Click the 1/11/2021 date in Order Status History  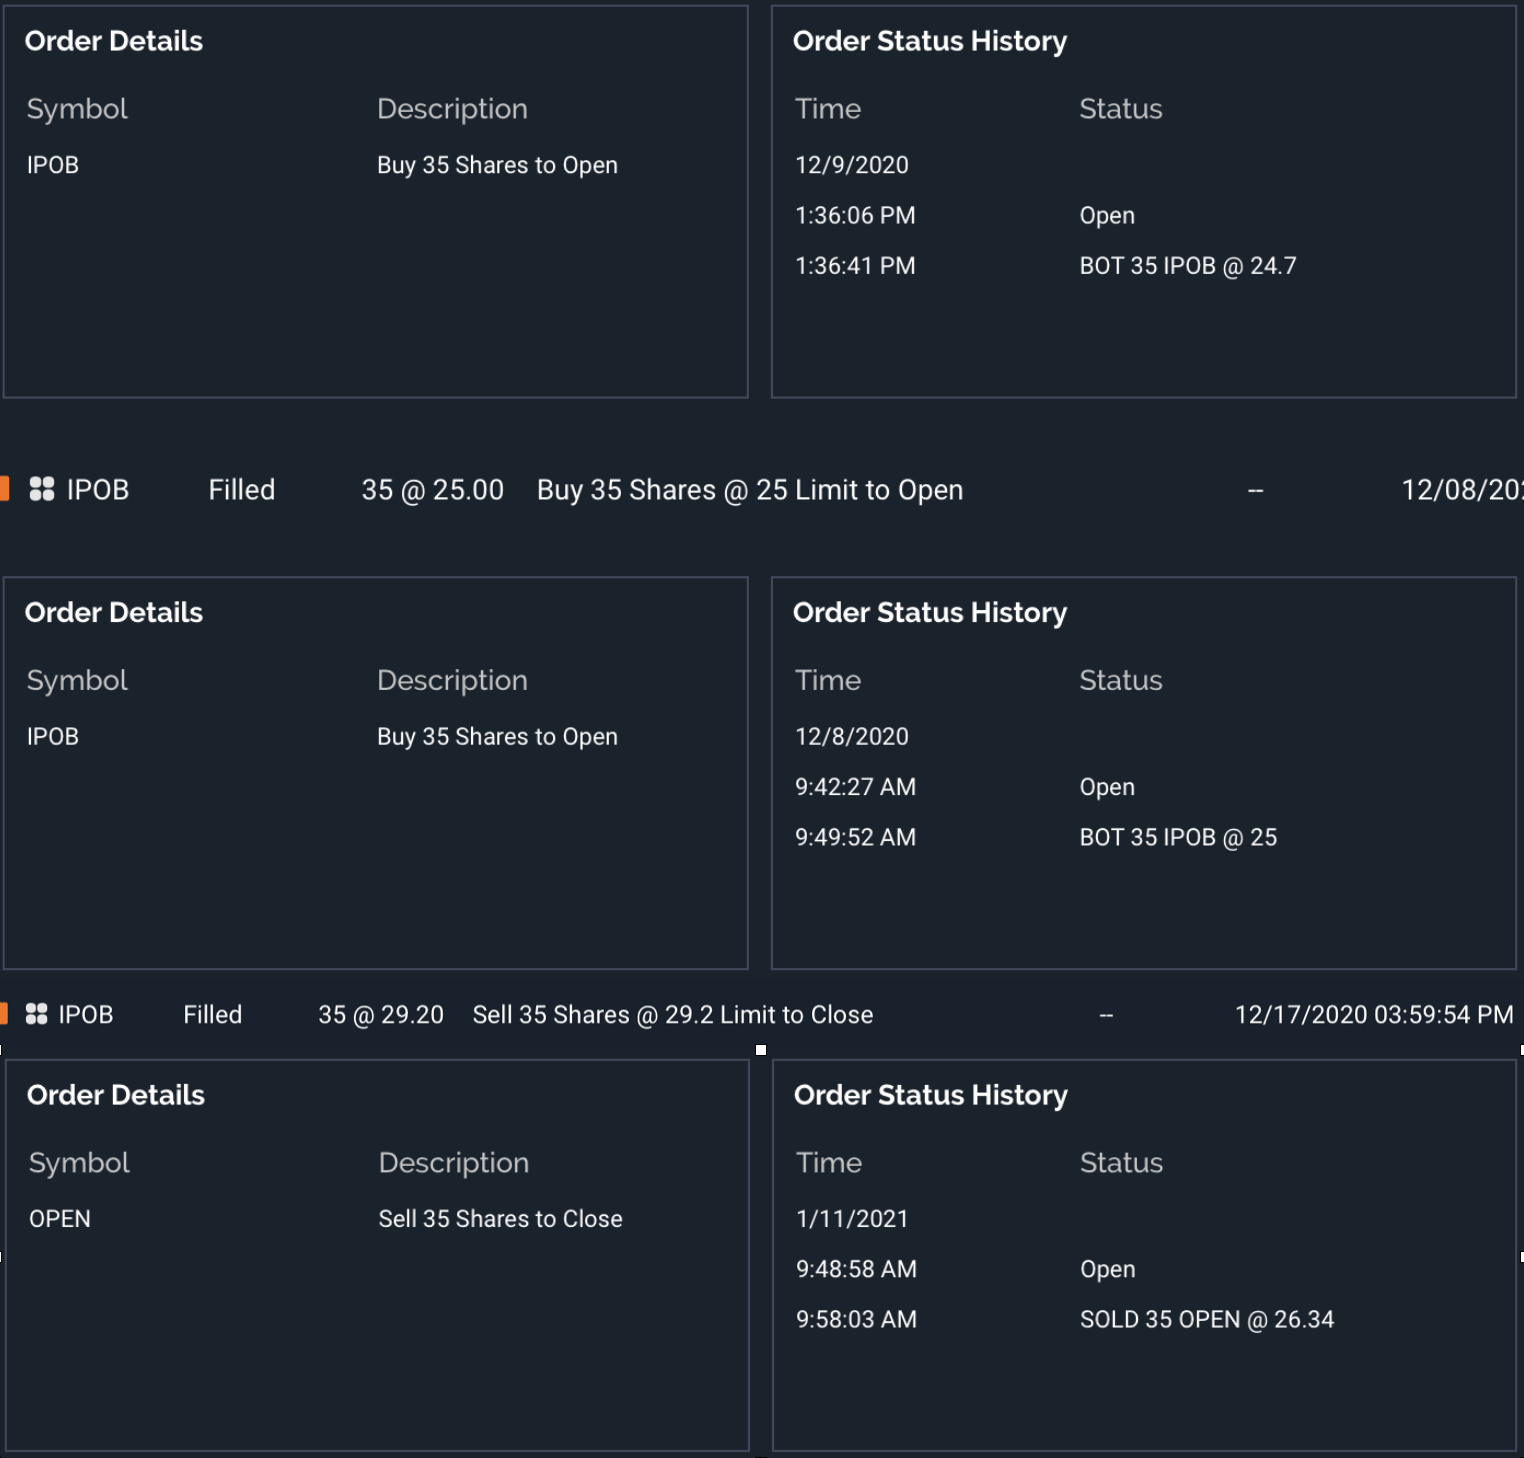pyautogui.click(x=851, y=1219)
